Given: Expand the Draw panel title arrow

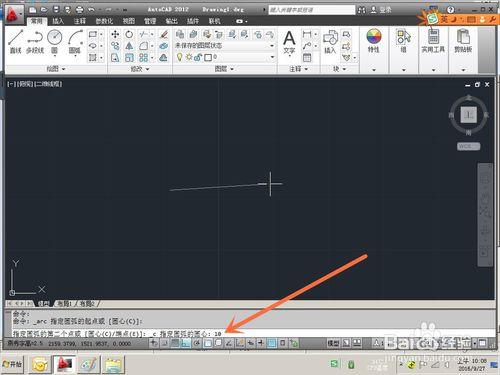Looking at the screenshot, I should pos(64,69).
